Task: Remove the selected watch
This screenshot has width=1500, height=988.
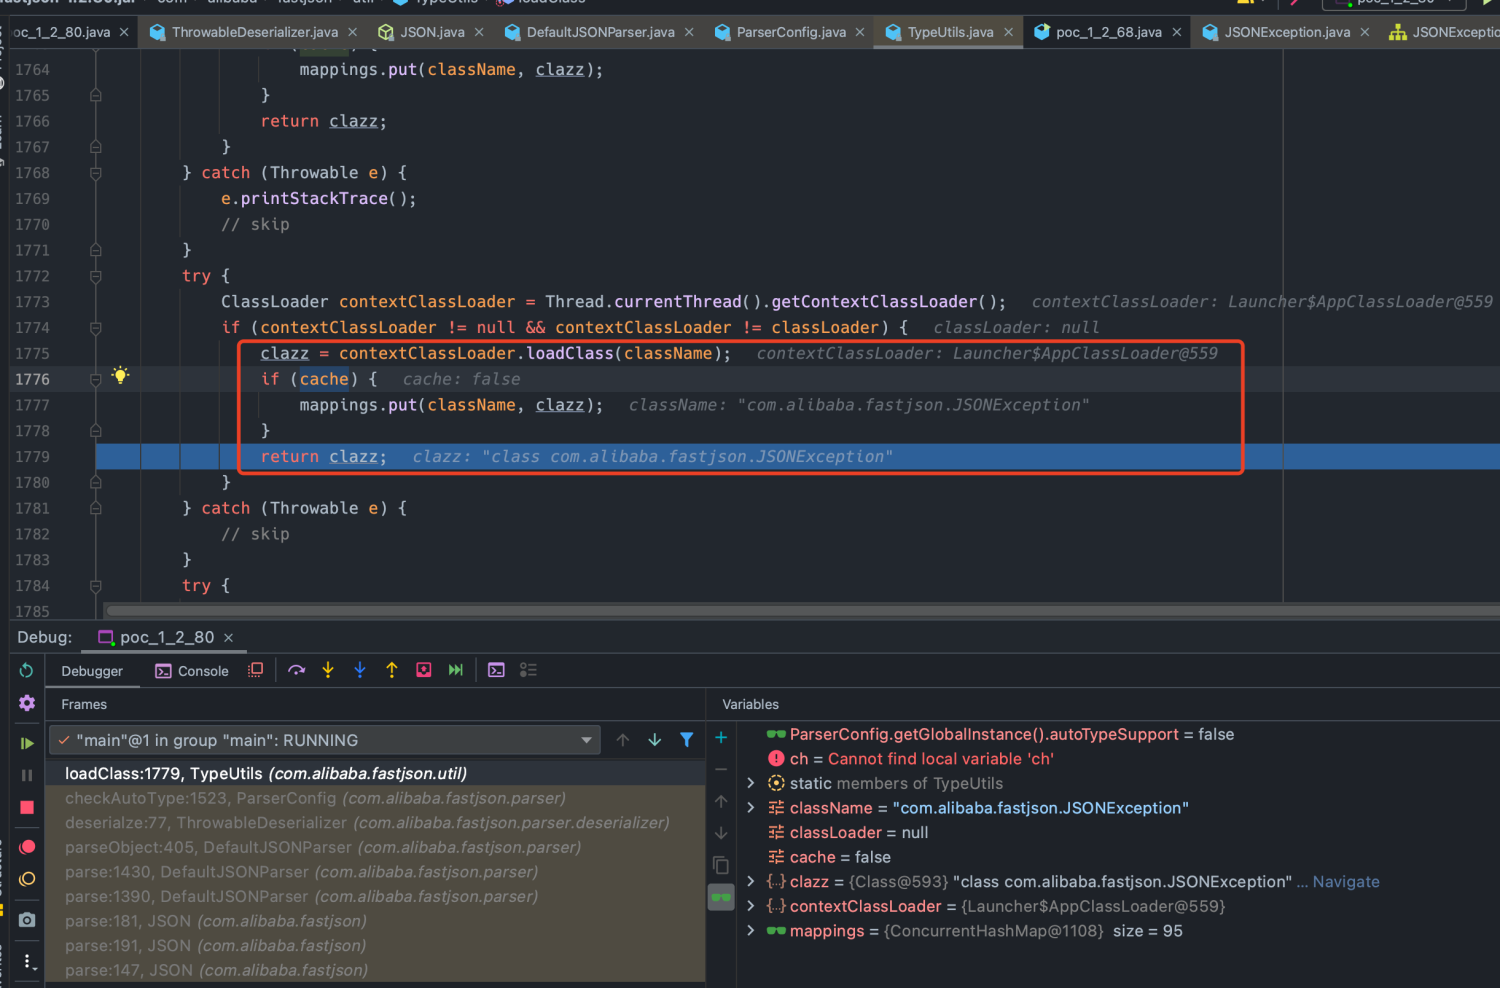Action: (x=721, y=770)
